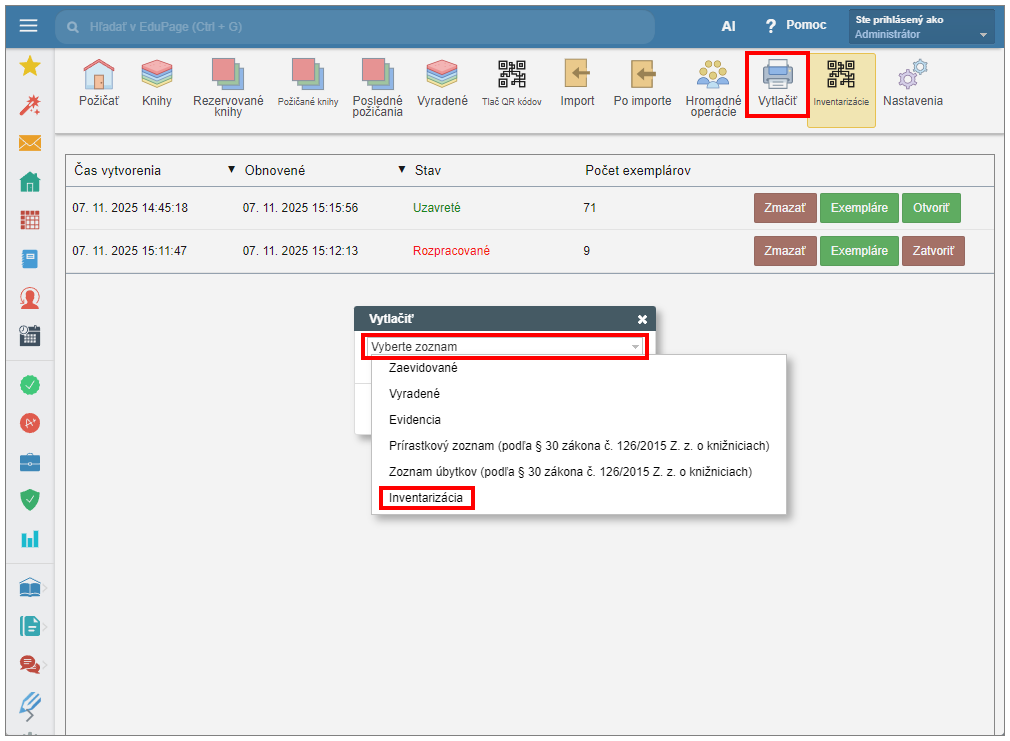The image size is (1010, 741).
Task: Open the Požičať lending icon
Action: (98, 76)
